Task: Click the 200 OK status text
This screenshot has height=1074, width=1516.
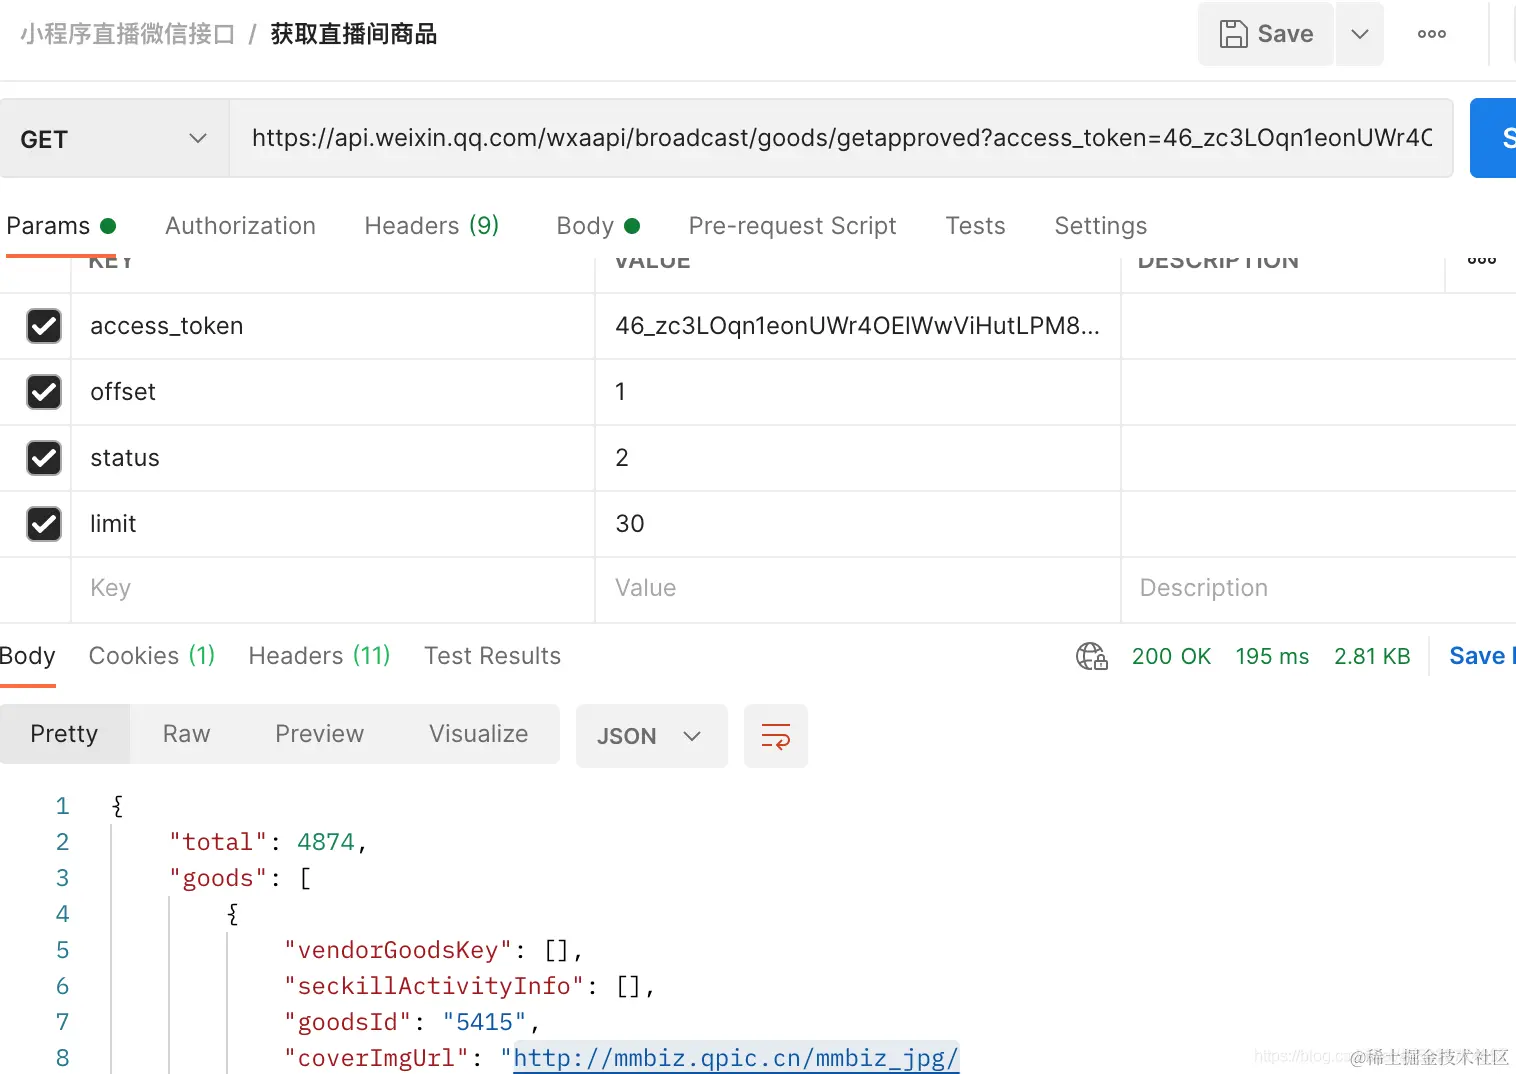Action: pos(1171,657)
